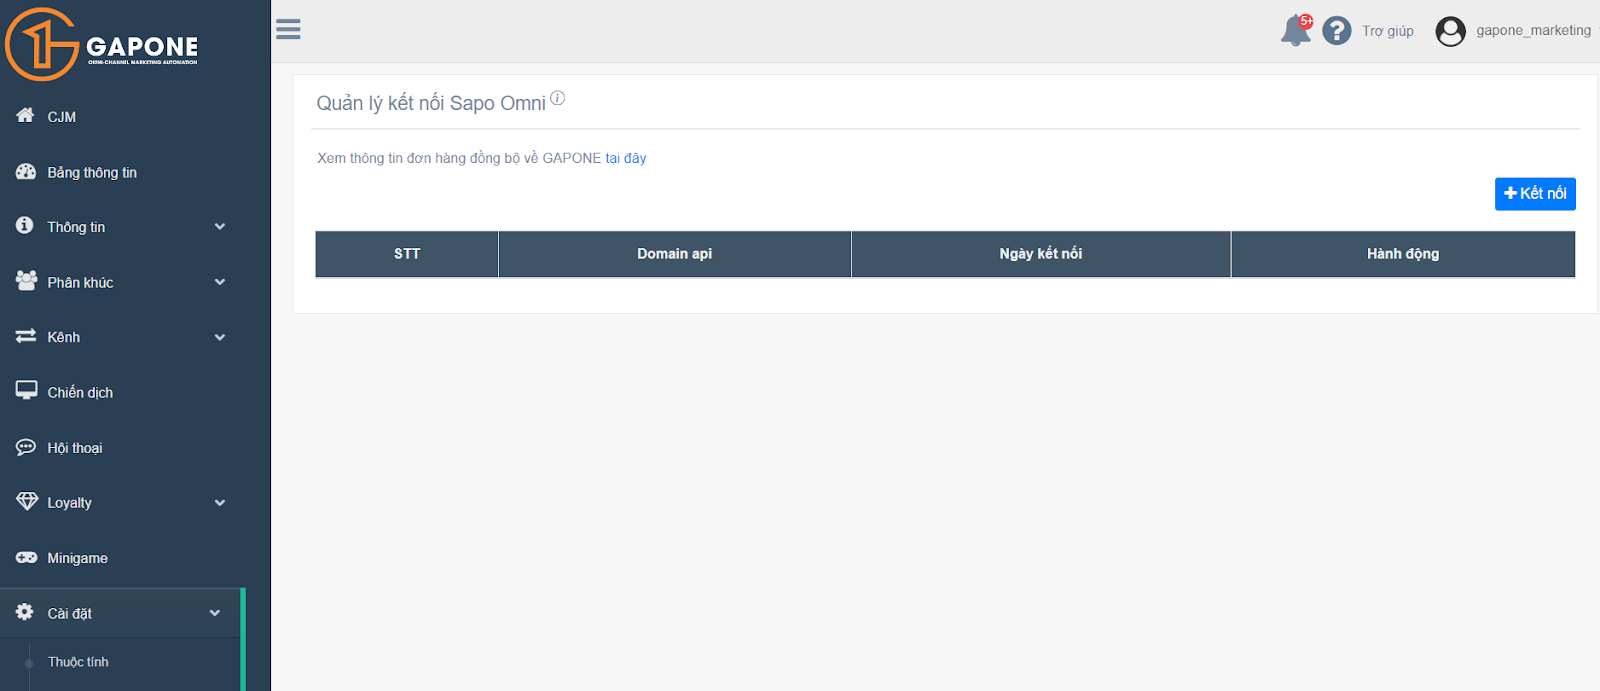Click the Domain api column header
The image size is (1600, 691).
click(675, 254)
